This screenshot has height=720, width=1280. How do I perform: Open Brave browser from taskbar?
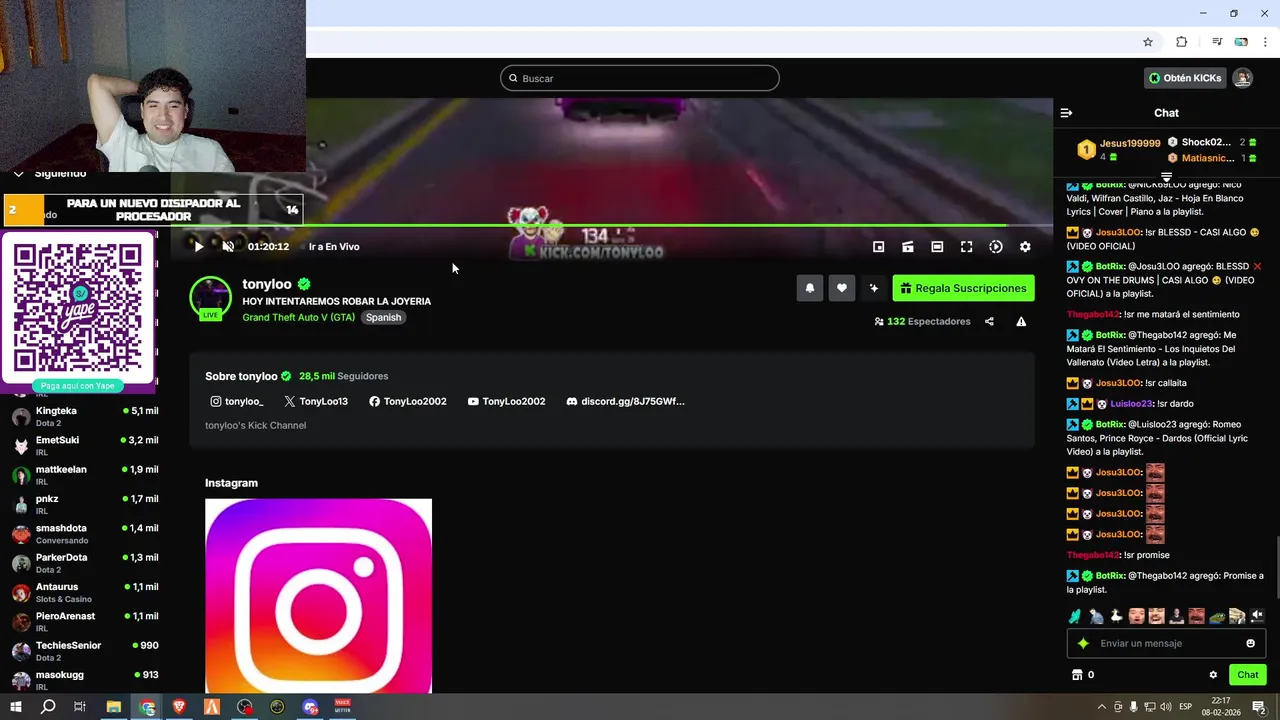click(x=179, y=707)
